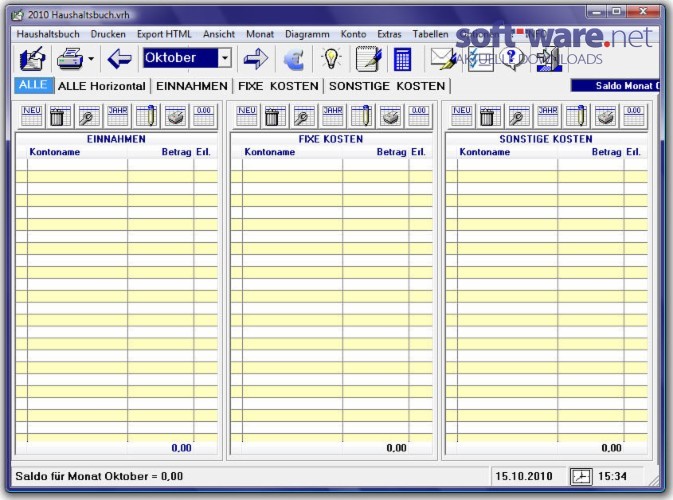
Task: Open the notepad with pen icon
Action: (x=368, y=59)
